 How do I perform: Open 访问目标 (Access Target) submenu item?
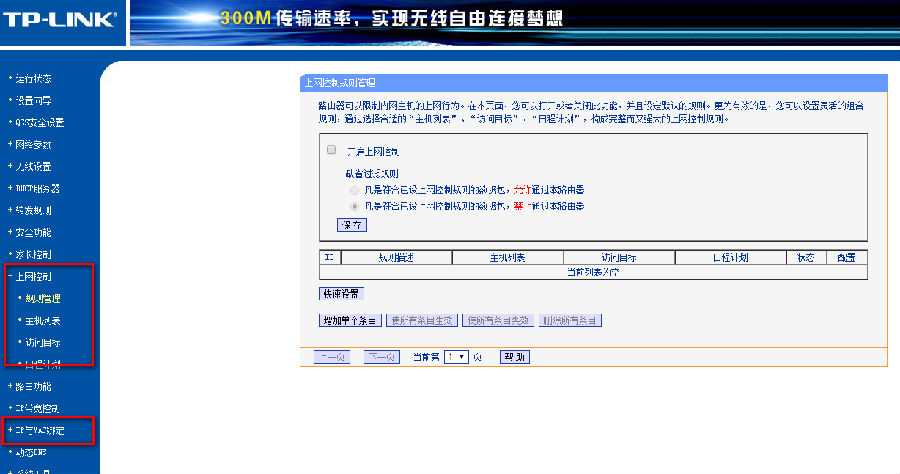[x=42, y=343]
